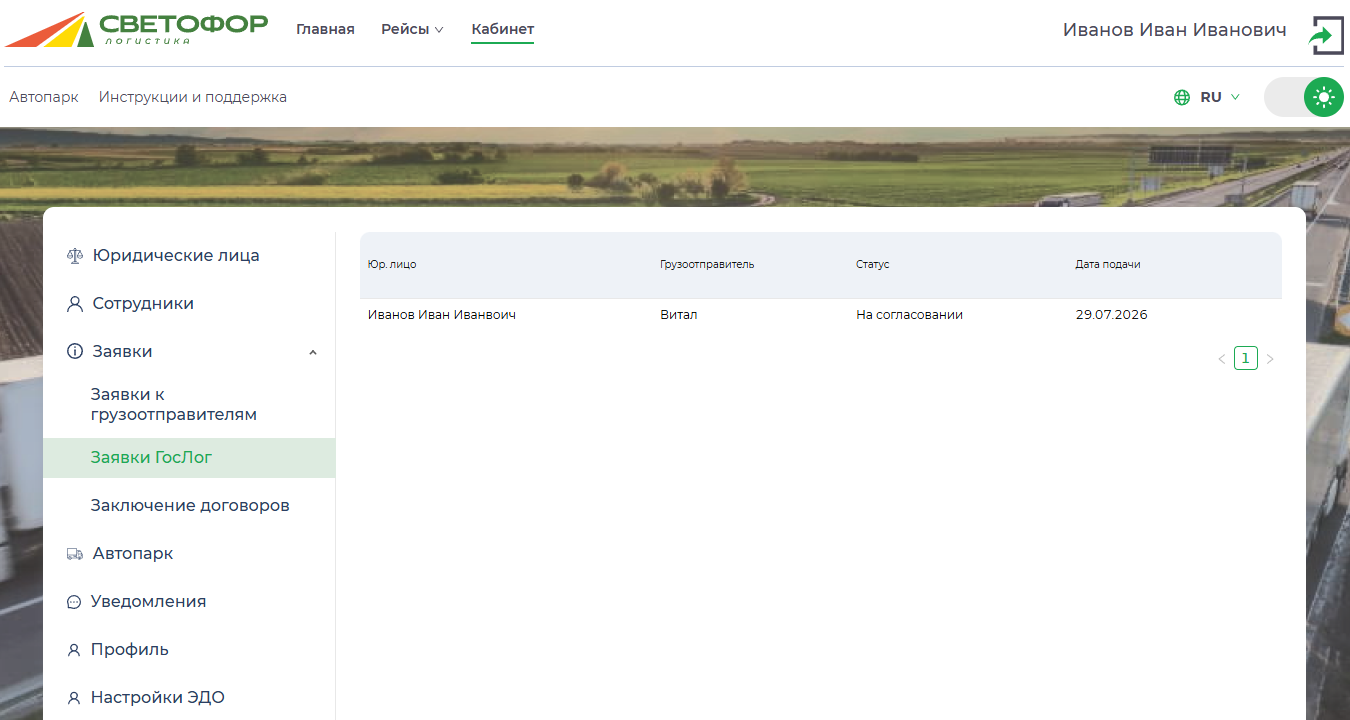
Task: Open Автопарк in the top sub-navigation
Action: 44,97
